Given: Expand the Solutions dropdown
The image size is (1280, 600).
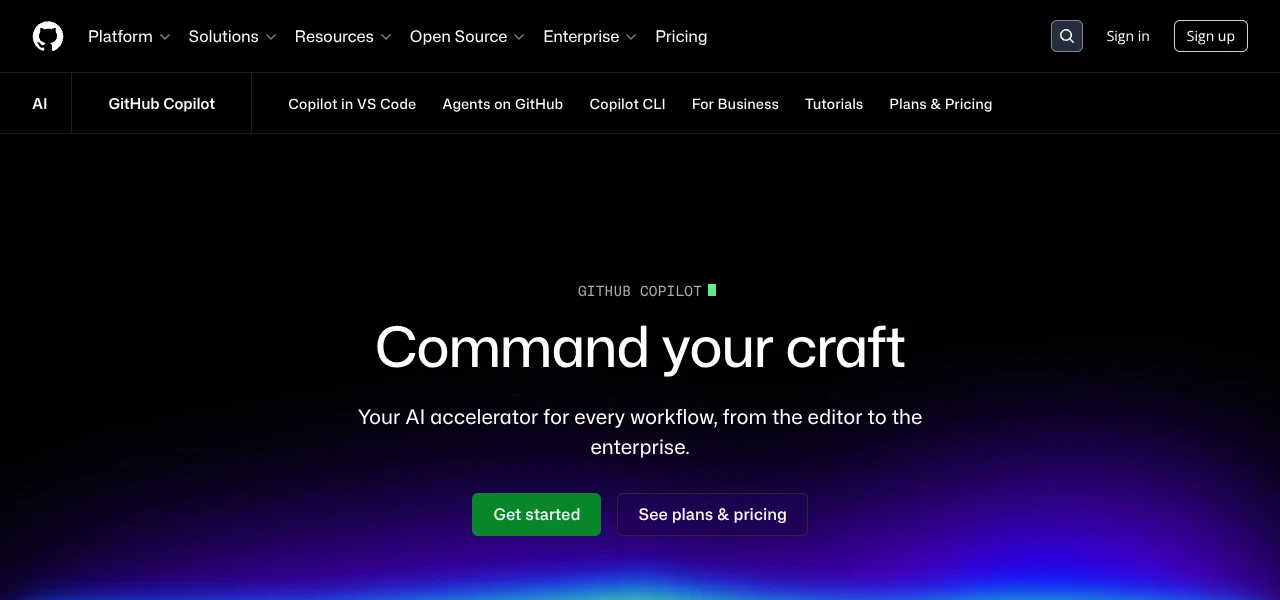Looking at the screenshot, I should [232, 36].
